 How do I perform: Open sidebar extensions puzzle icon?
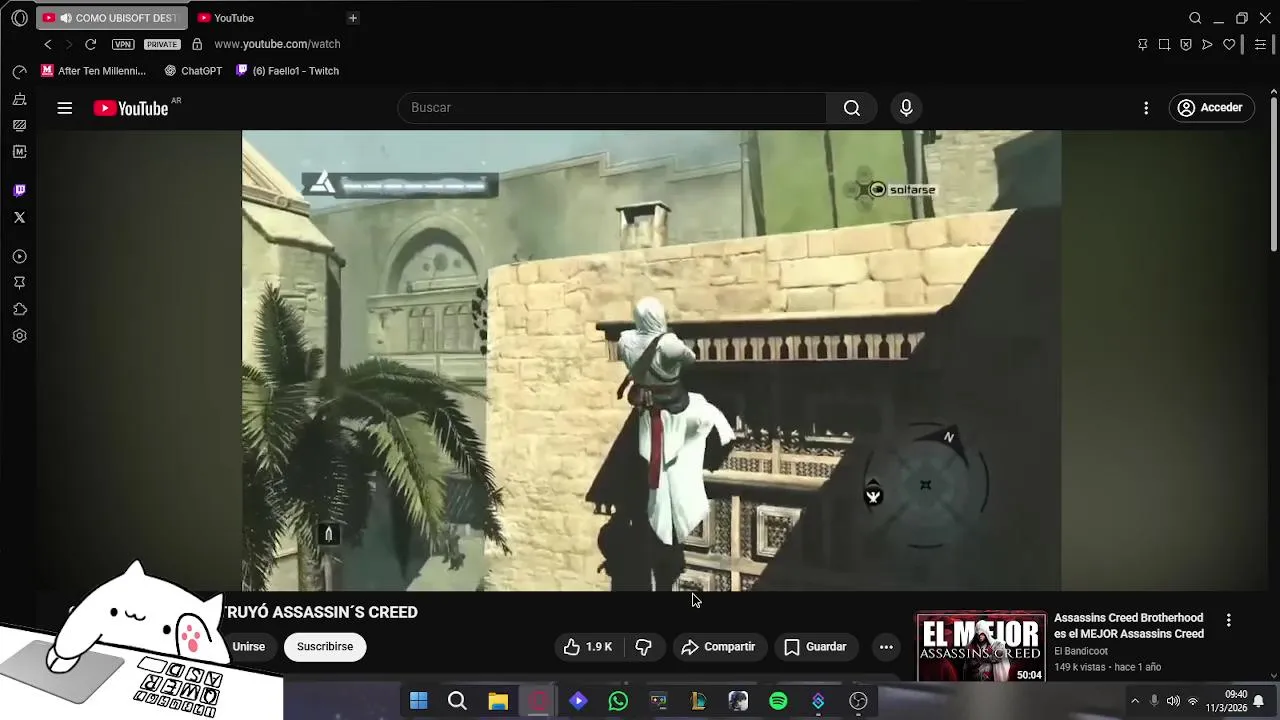(19, 309)
